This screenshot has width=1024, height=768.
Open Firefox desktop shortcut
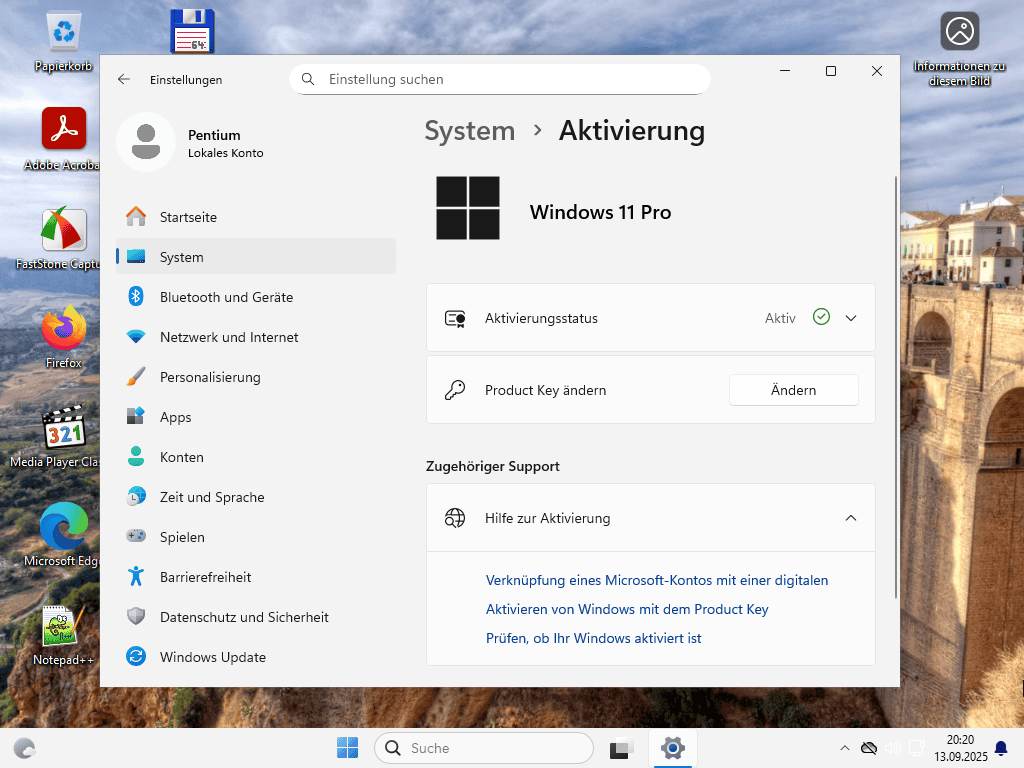coord(63,337)
